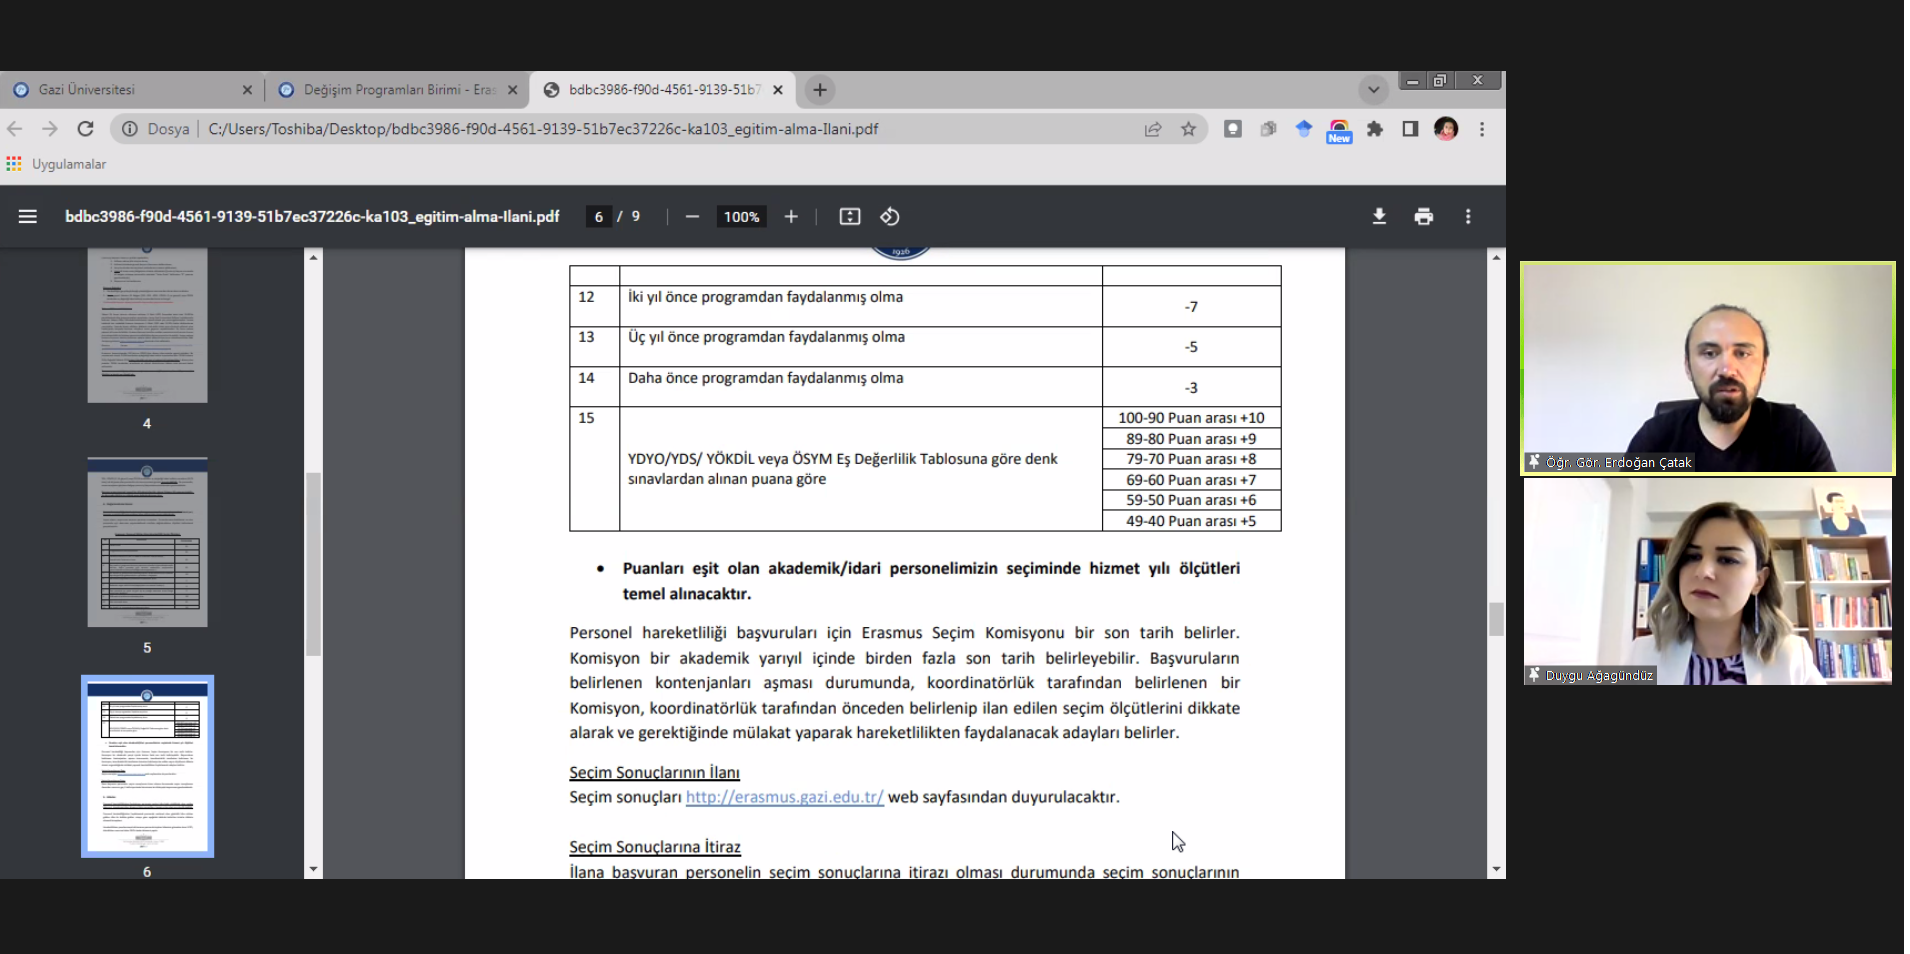Reload the current page
The image size is (1910, 954).
[86, 129]
